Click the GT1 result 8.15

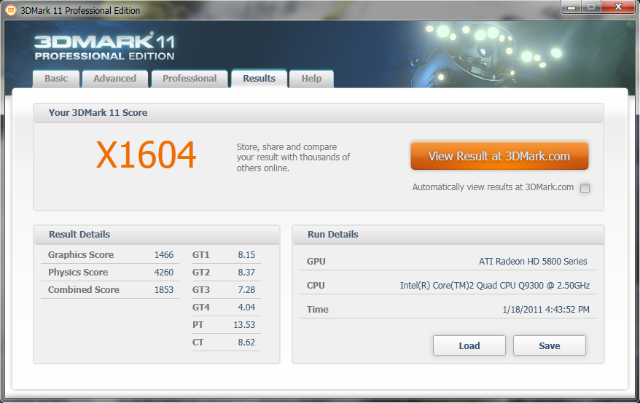click(x=247, y=255)
